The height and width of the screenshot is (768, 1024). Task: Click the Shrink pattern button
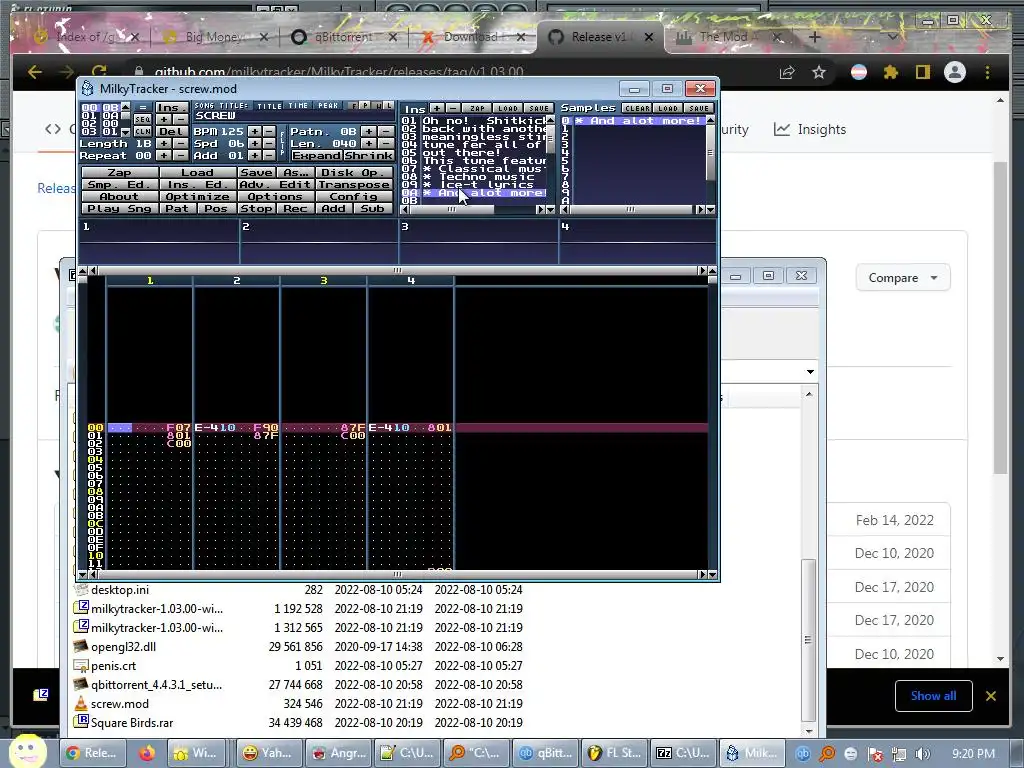[368, 155]
